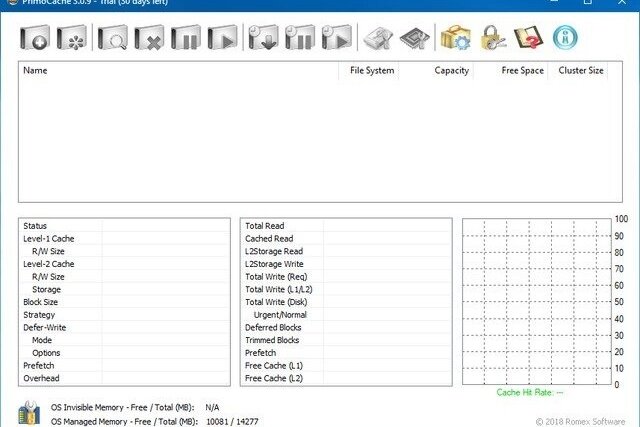640x427 pixels.
Task: Select the Defer-Write row
Action: point(124,327)
